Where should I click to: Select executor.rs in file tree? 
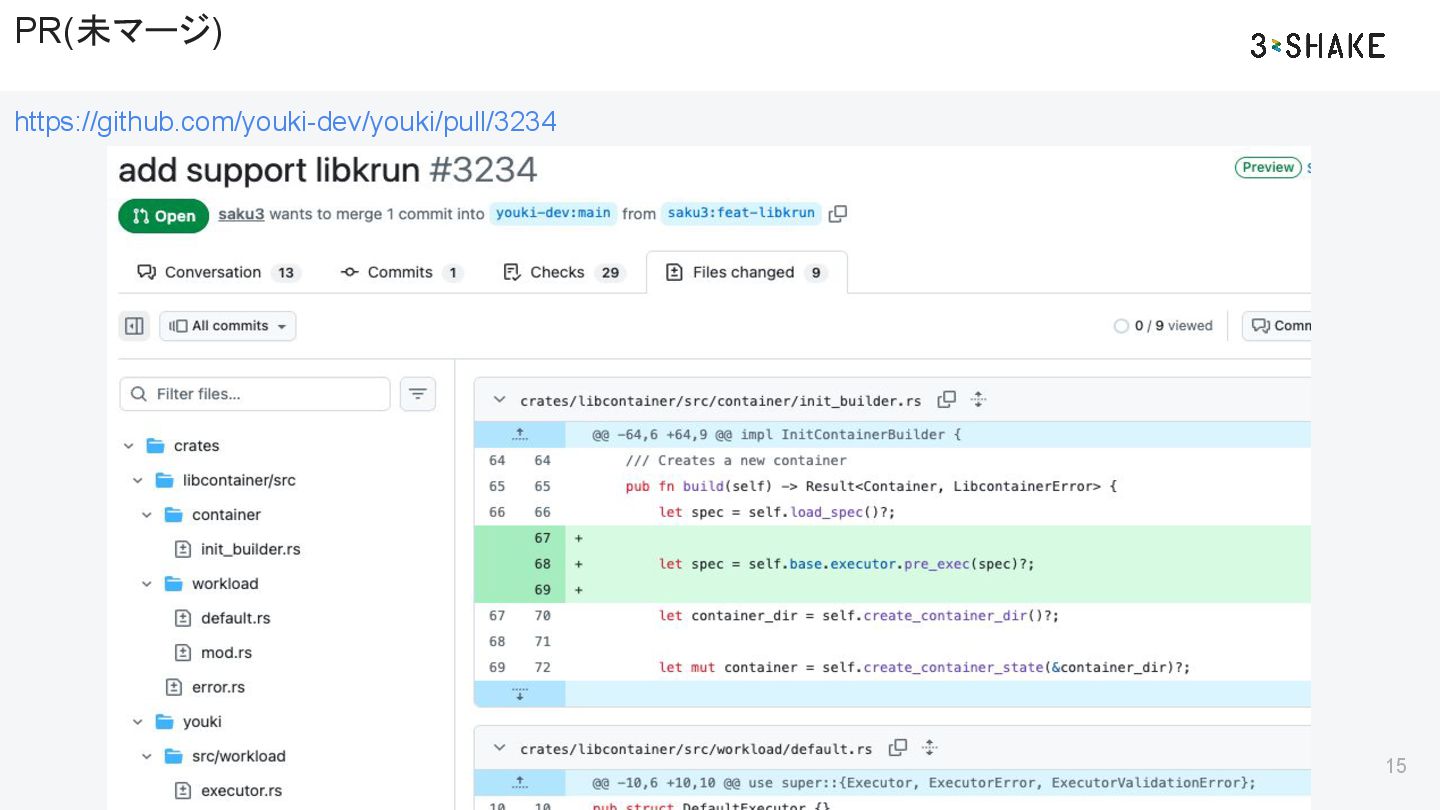(241, 791)
